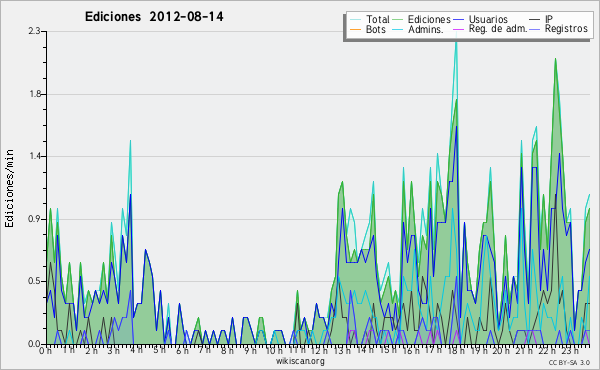This screenshot has width=600, height=370.
Task: Click the y-axis value 1.8
Action: pyautogui.click(x=34, y=94)
